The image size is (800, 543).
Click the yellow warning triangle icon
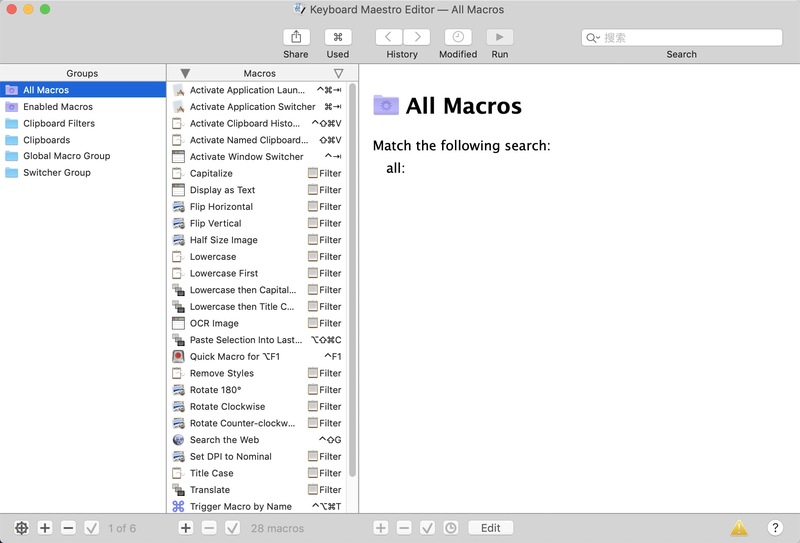[739, 528]
